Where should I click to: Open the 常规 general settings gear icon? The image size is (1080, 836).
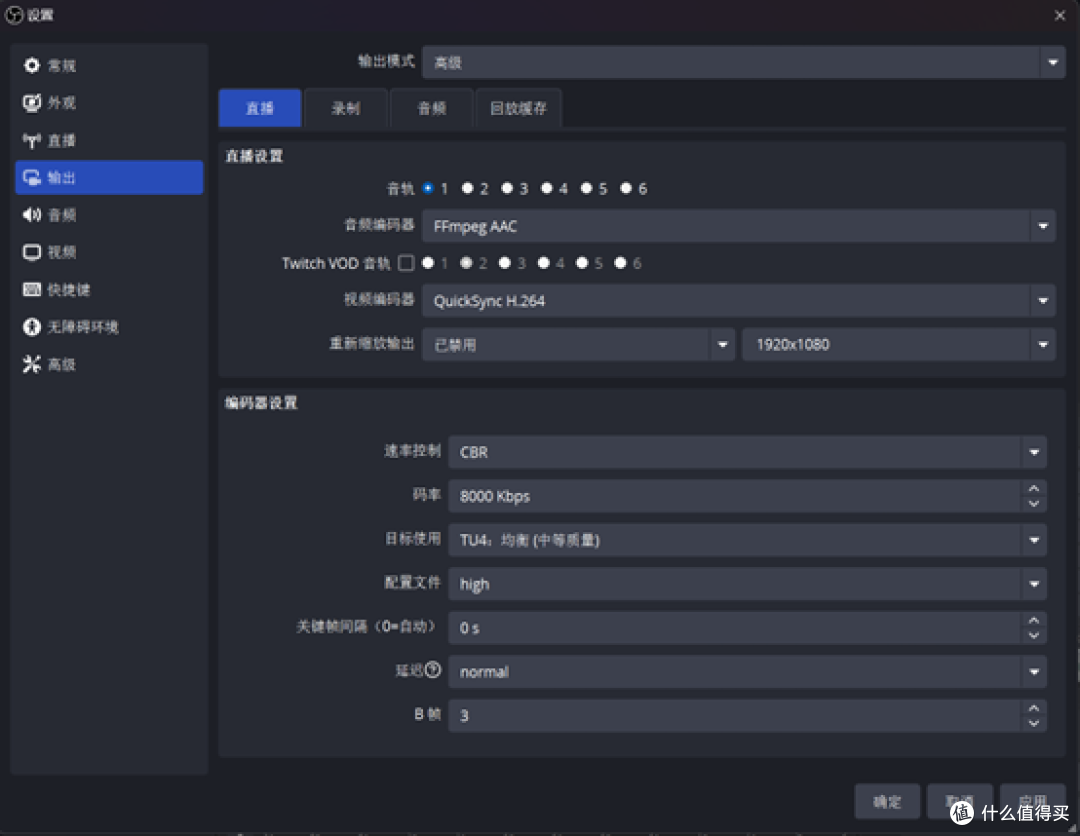32,65
